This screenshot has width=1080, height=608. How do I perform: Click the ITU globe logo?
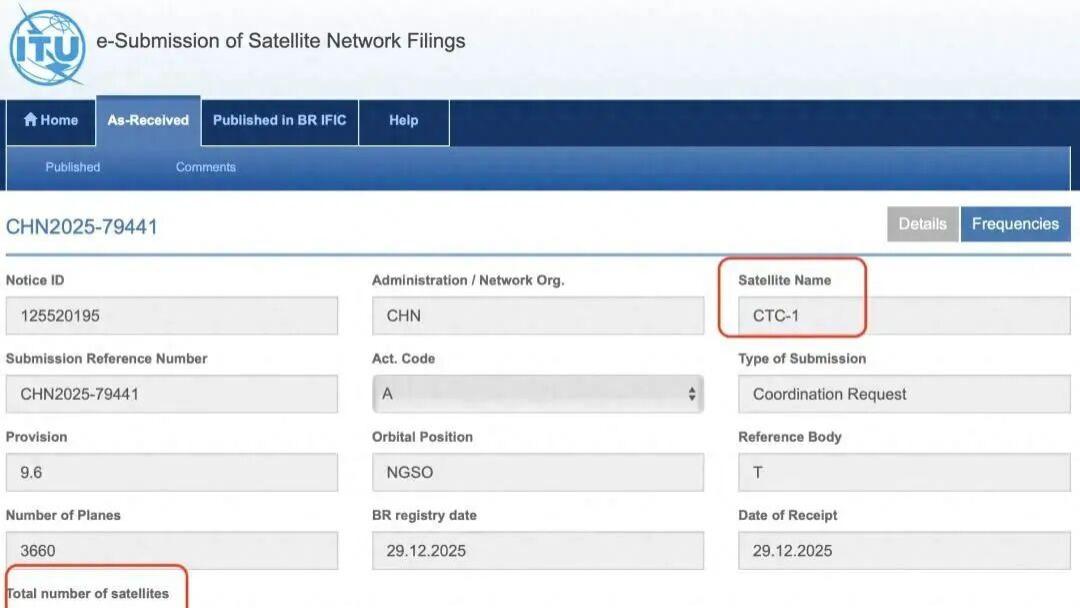coord(47,45)
